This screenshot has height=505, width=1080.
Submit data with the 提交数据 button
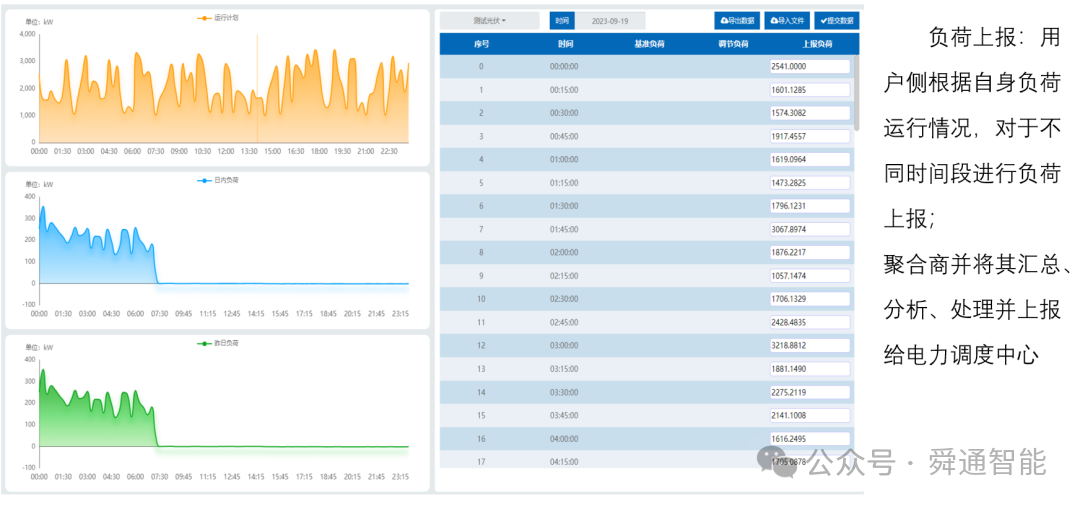point(836,21)
